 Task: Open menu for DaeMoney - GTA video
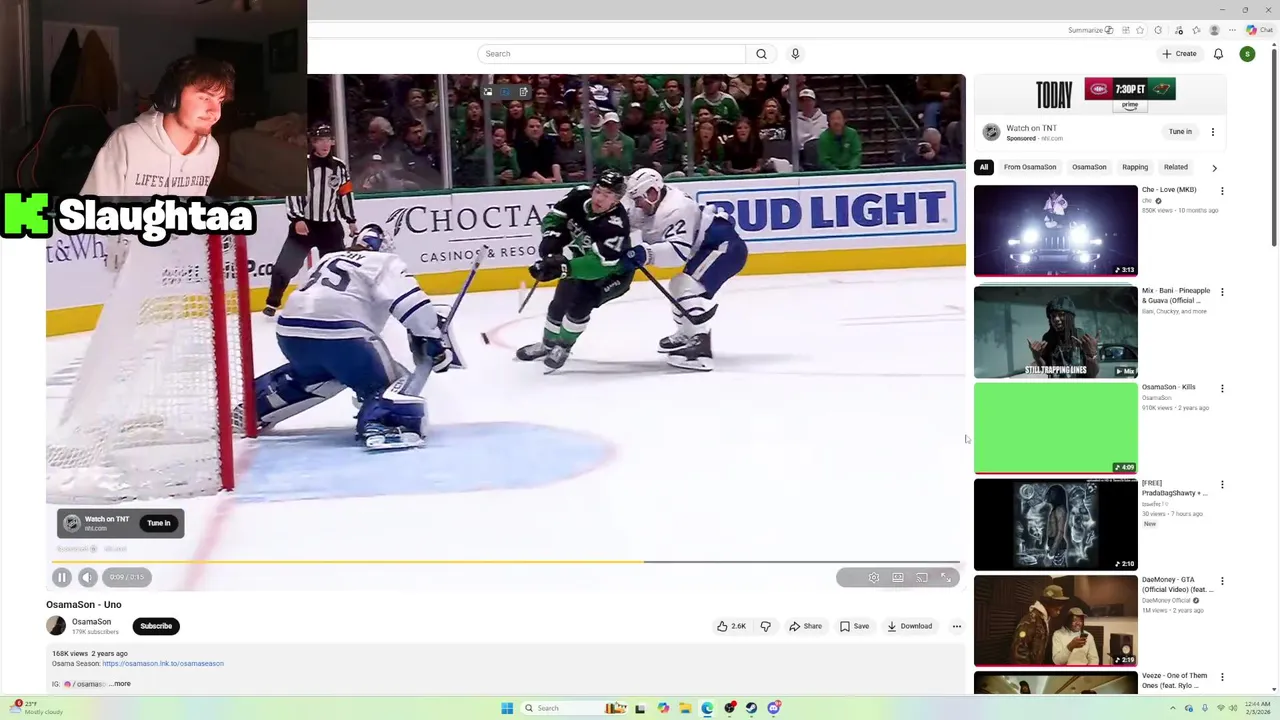pos(1221,581)
